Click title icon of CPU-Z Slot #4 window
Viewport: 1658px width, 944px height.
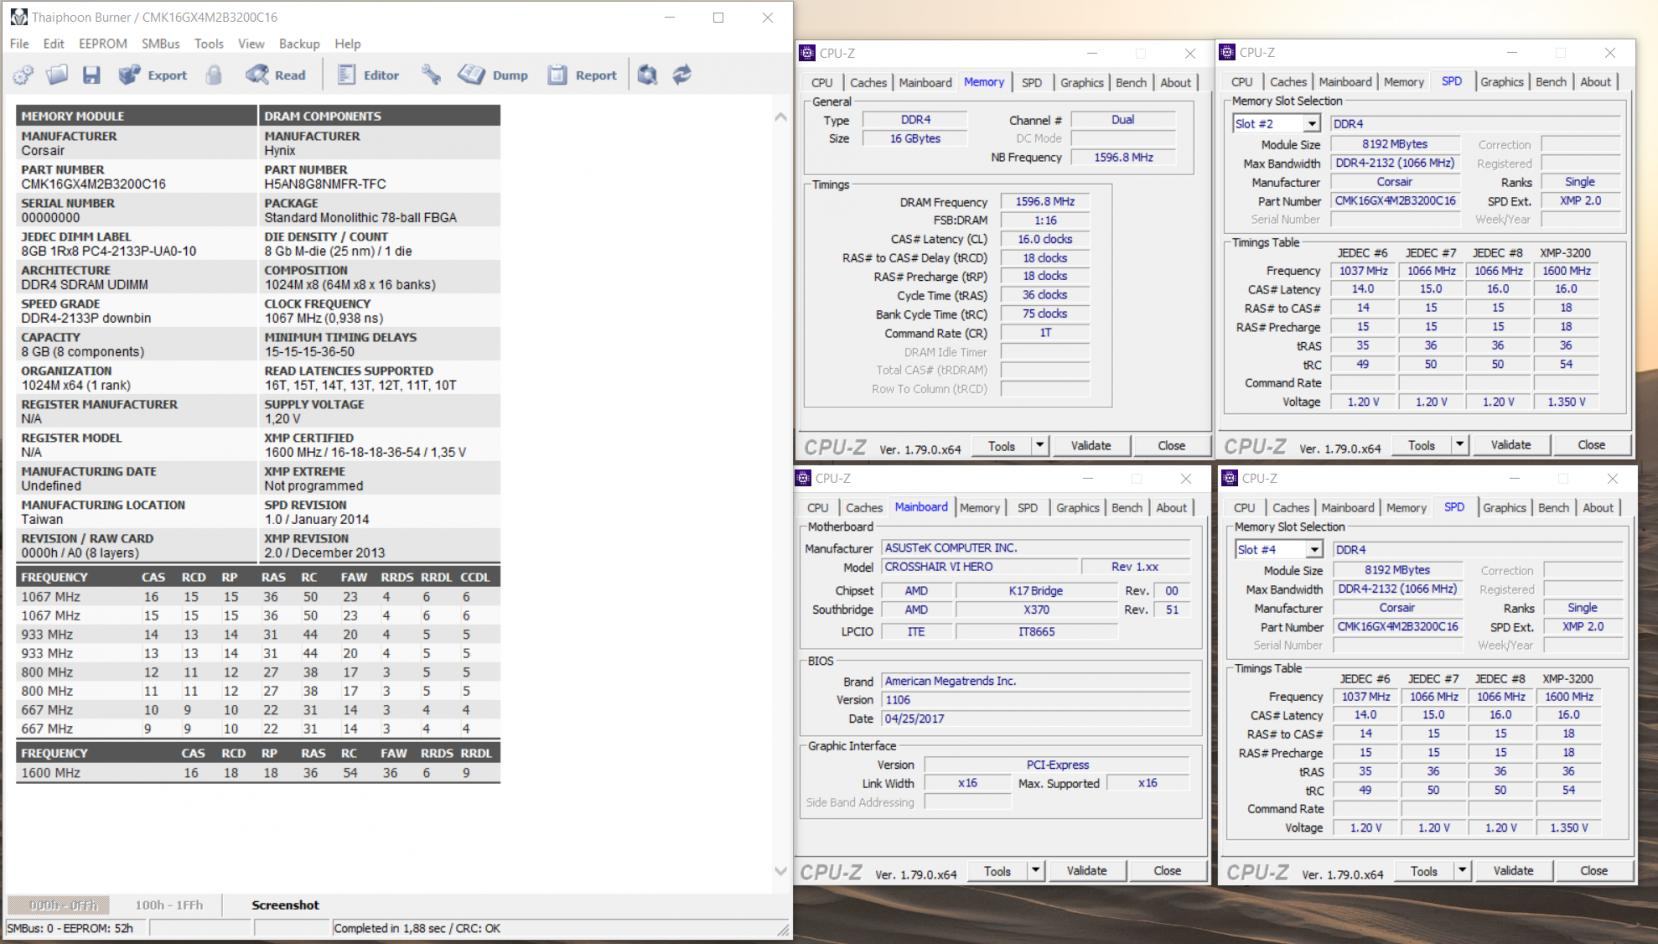[1230, 479]
